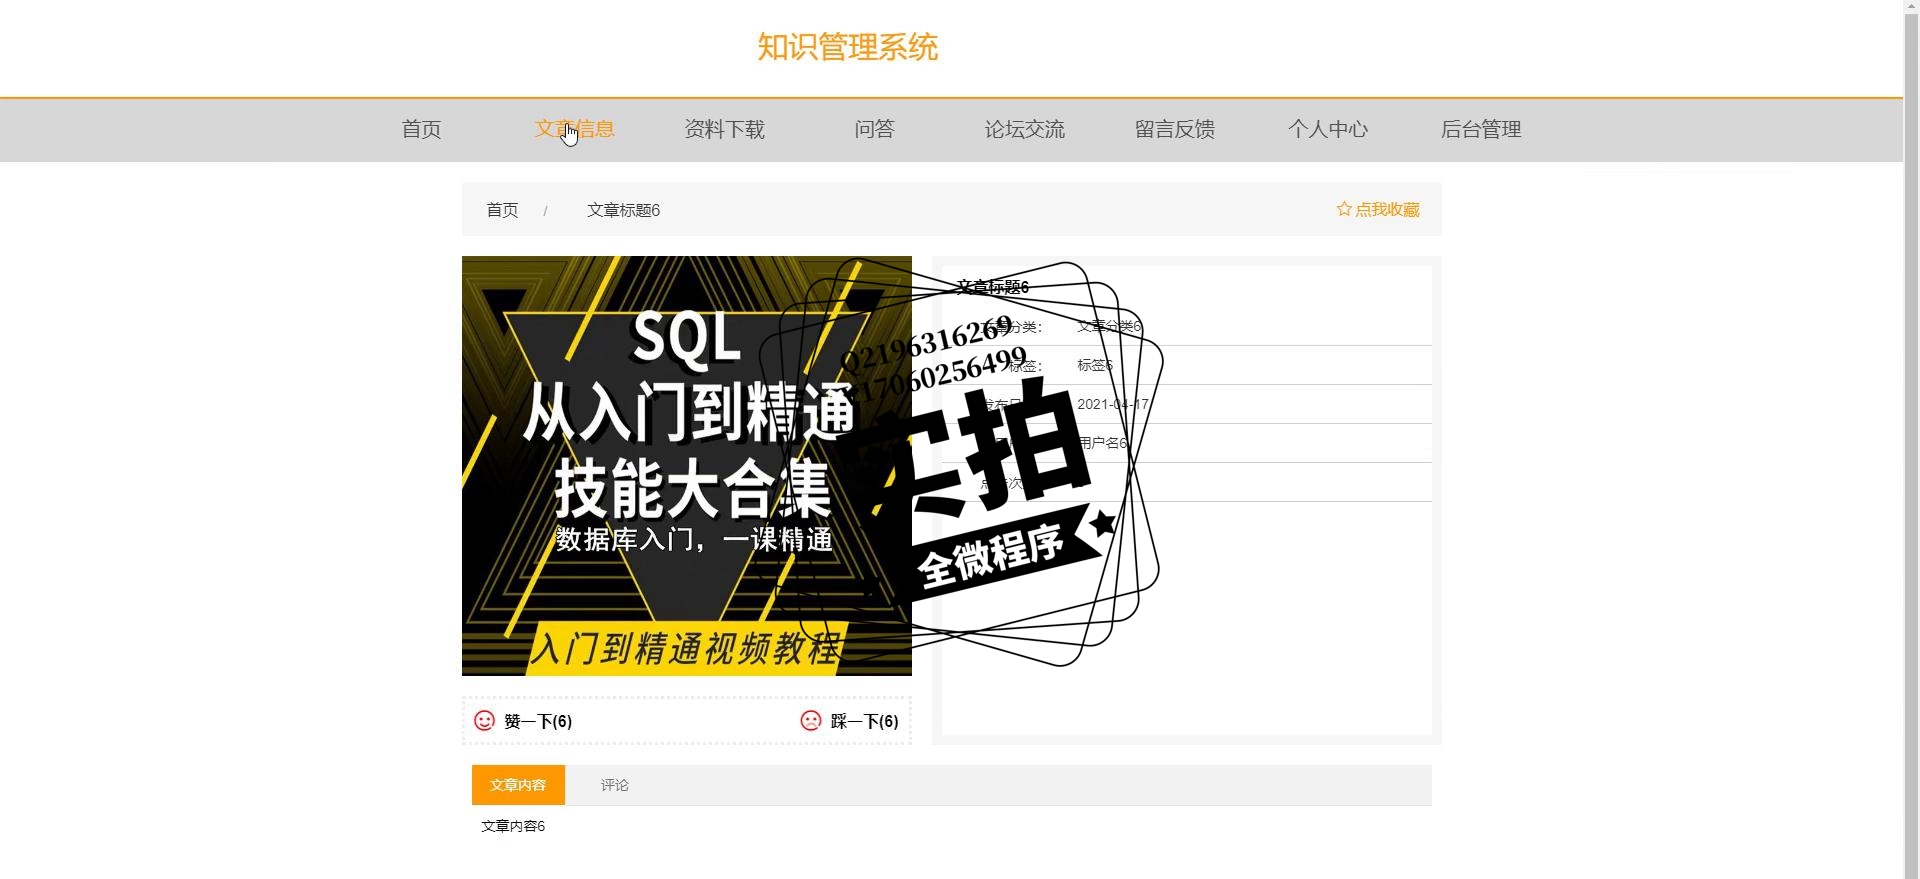
Task: Click the 知识管理系统 site title
Action: [x=847, y=47]
